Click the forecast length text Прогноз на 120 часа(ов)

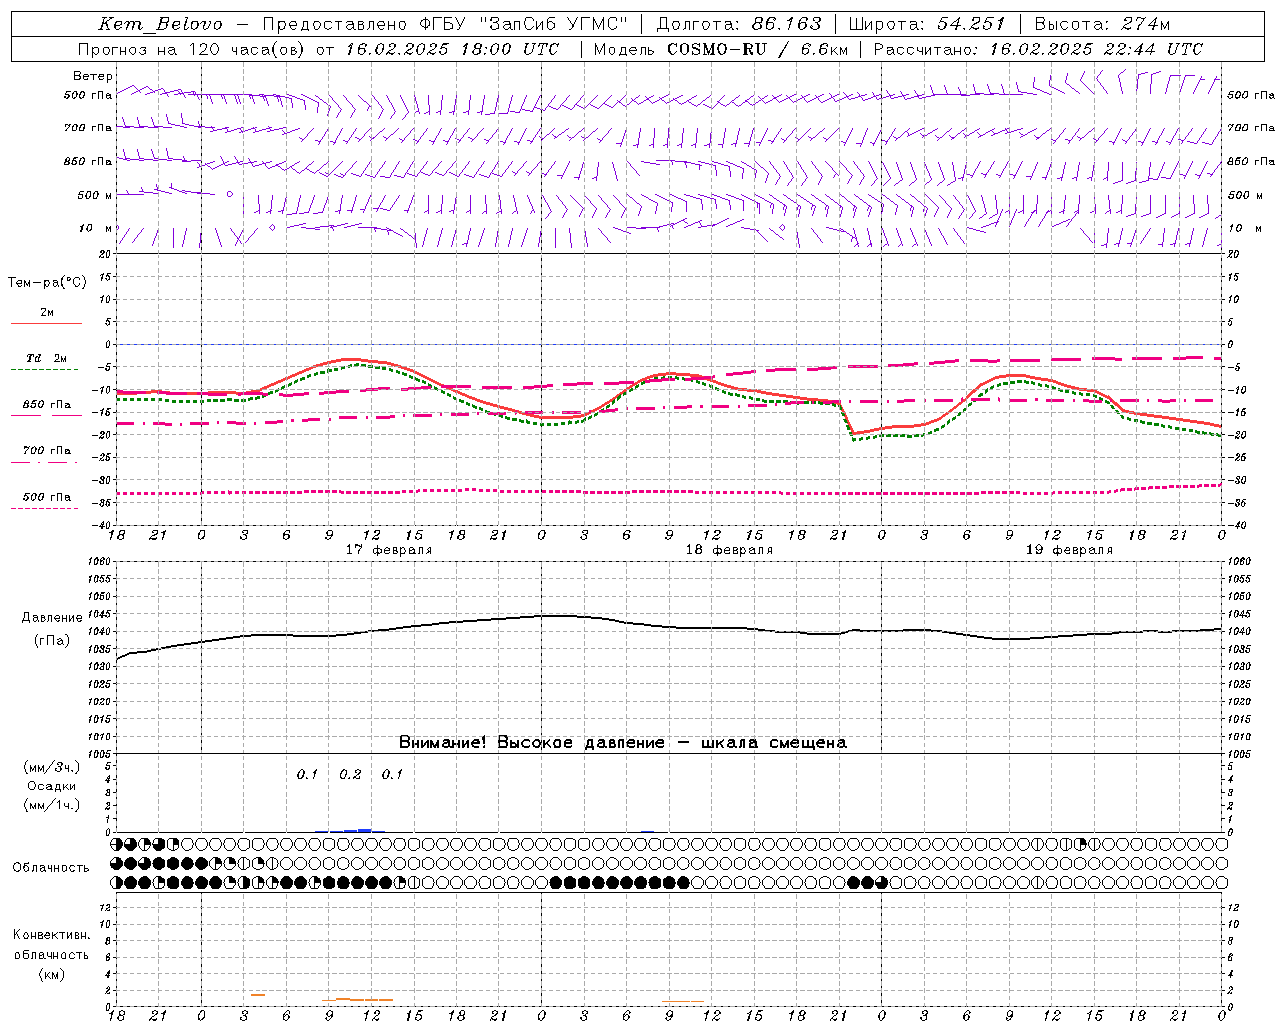tap(192, 49)
